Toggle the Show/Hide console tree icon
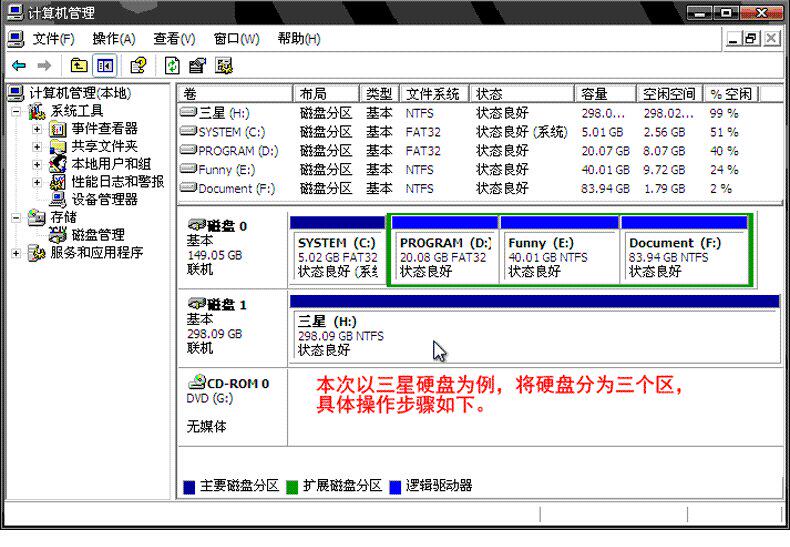 [x=105, y=65]
